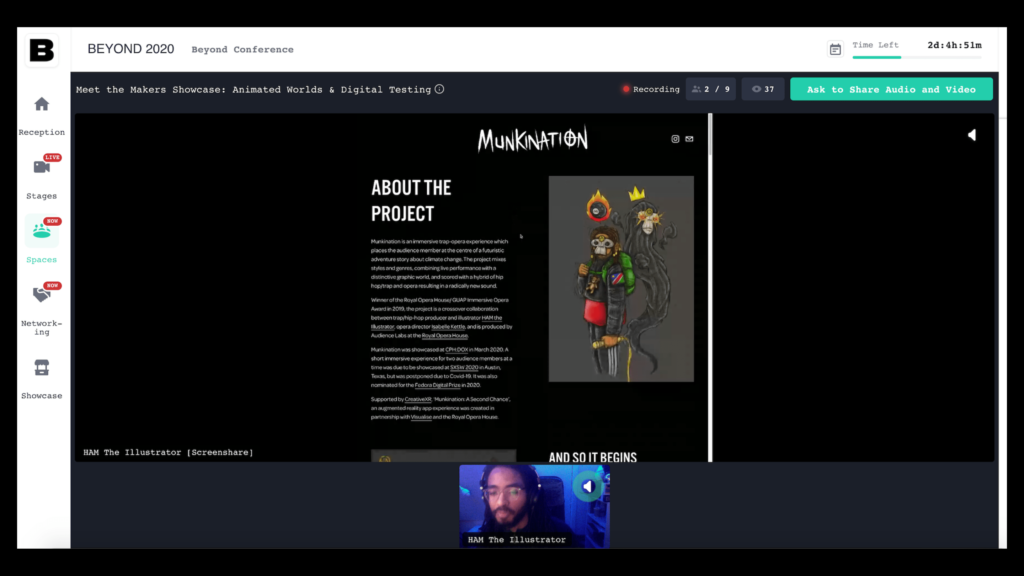
Task: Open Munkination email envelope icon
Action: (x=689, y=139)
